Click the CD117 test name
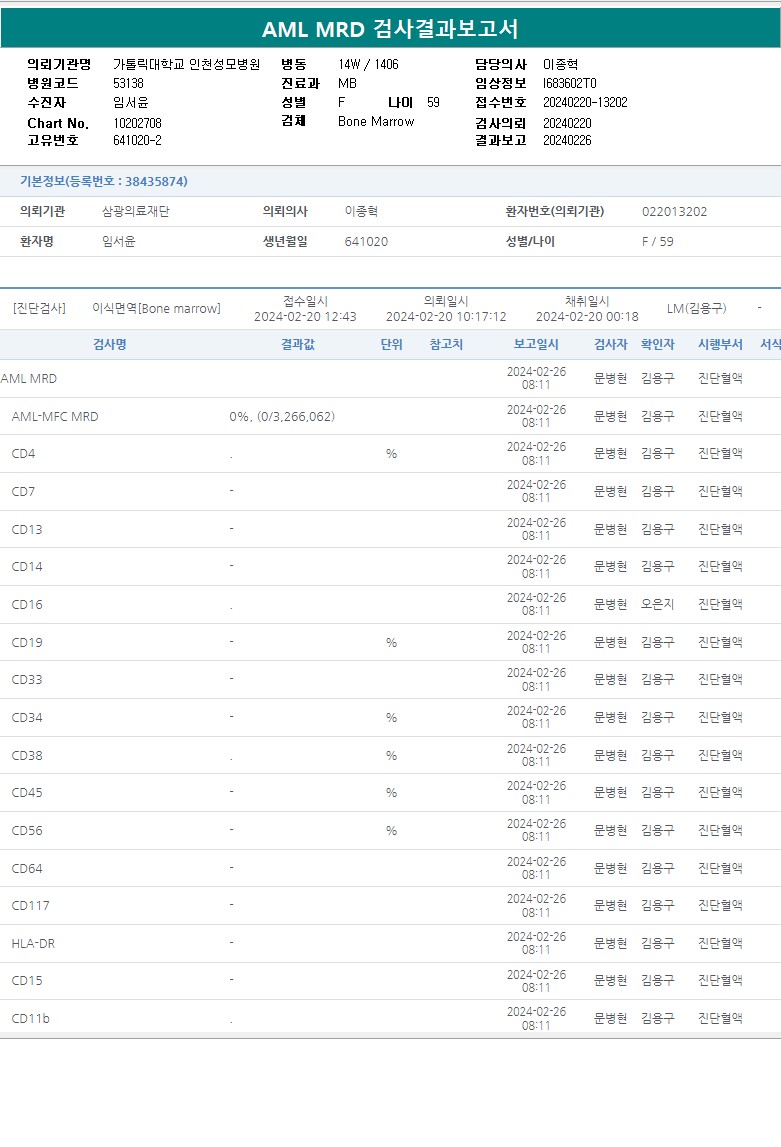 (x=30, y=905)
